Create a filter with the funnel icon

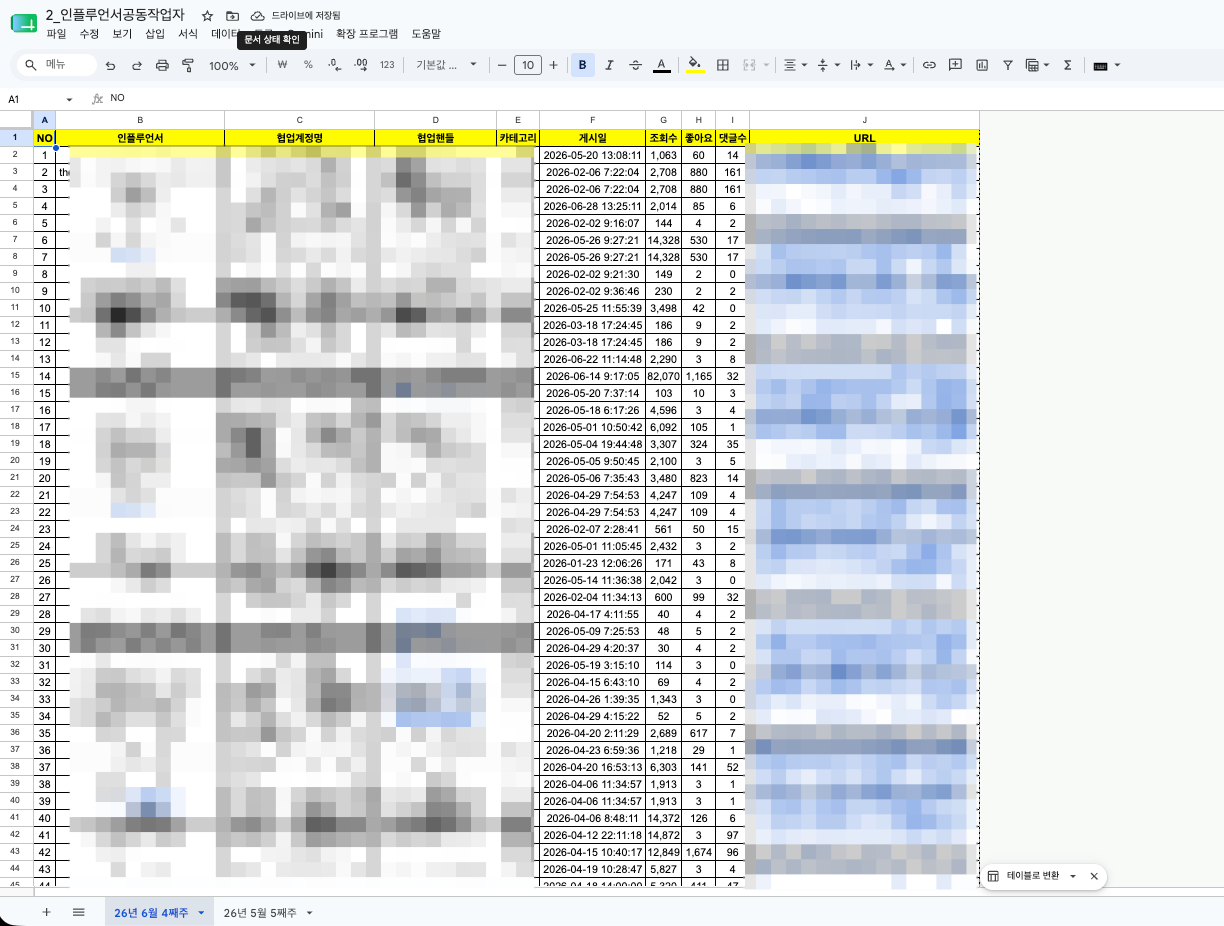pos(1007,65)
